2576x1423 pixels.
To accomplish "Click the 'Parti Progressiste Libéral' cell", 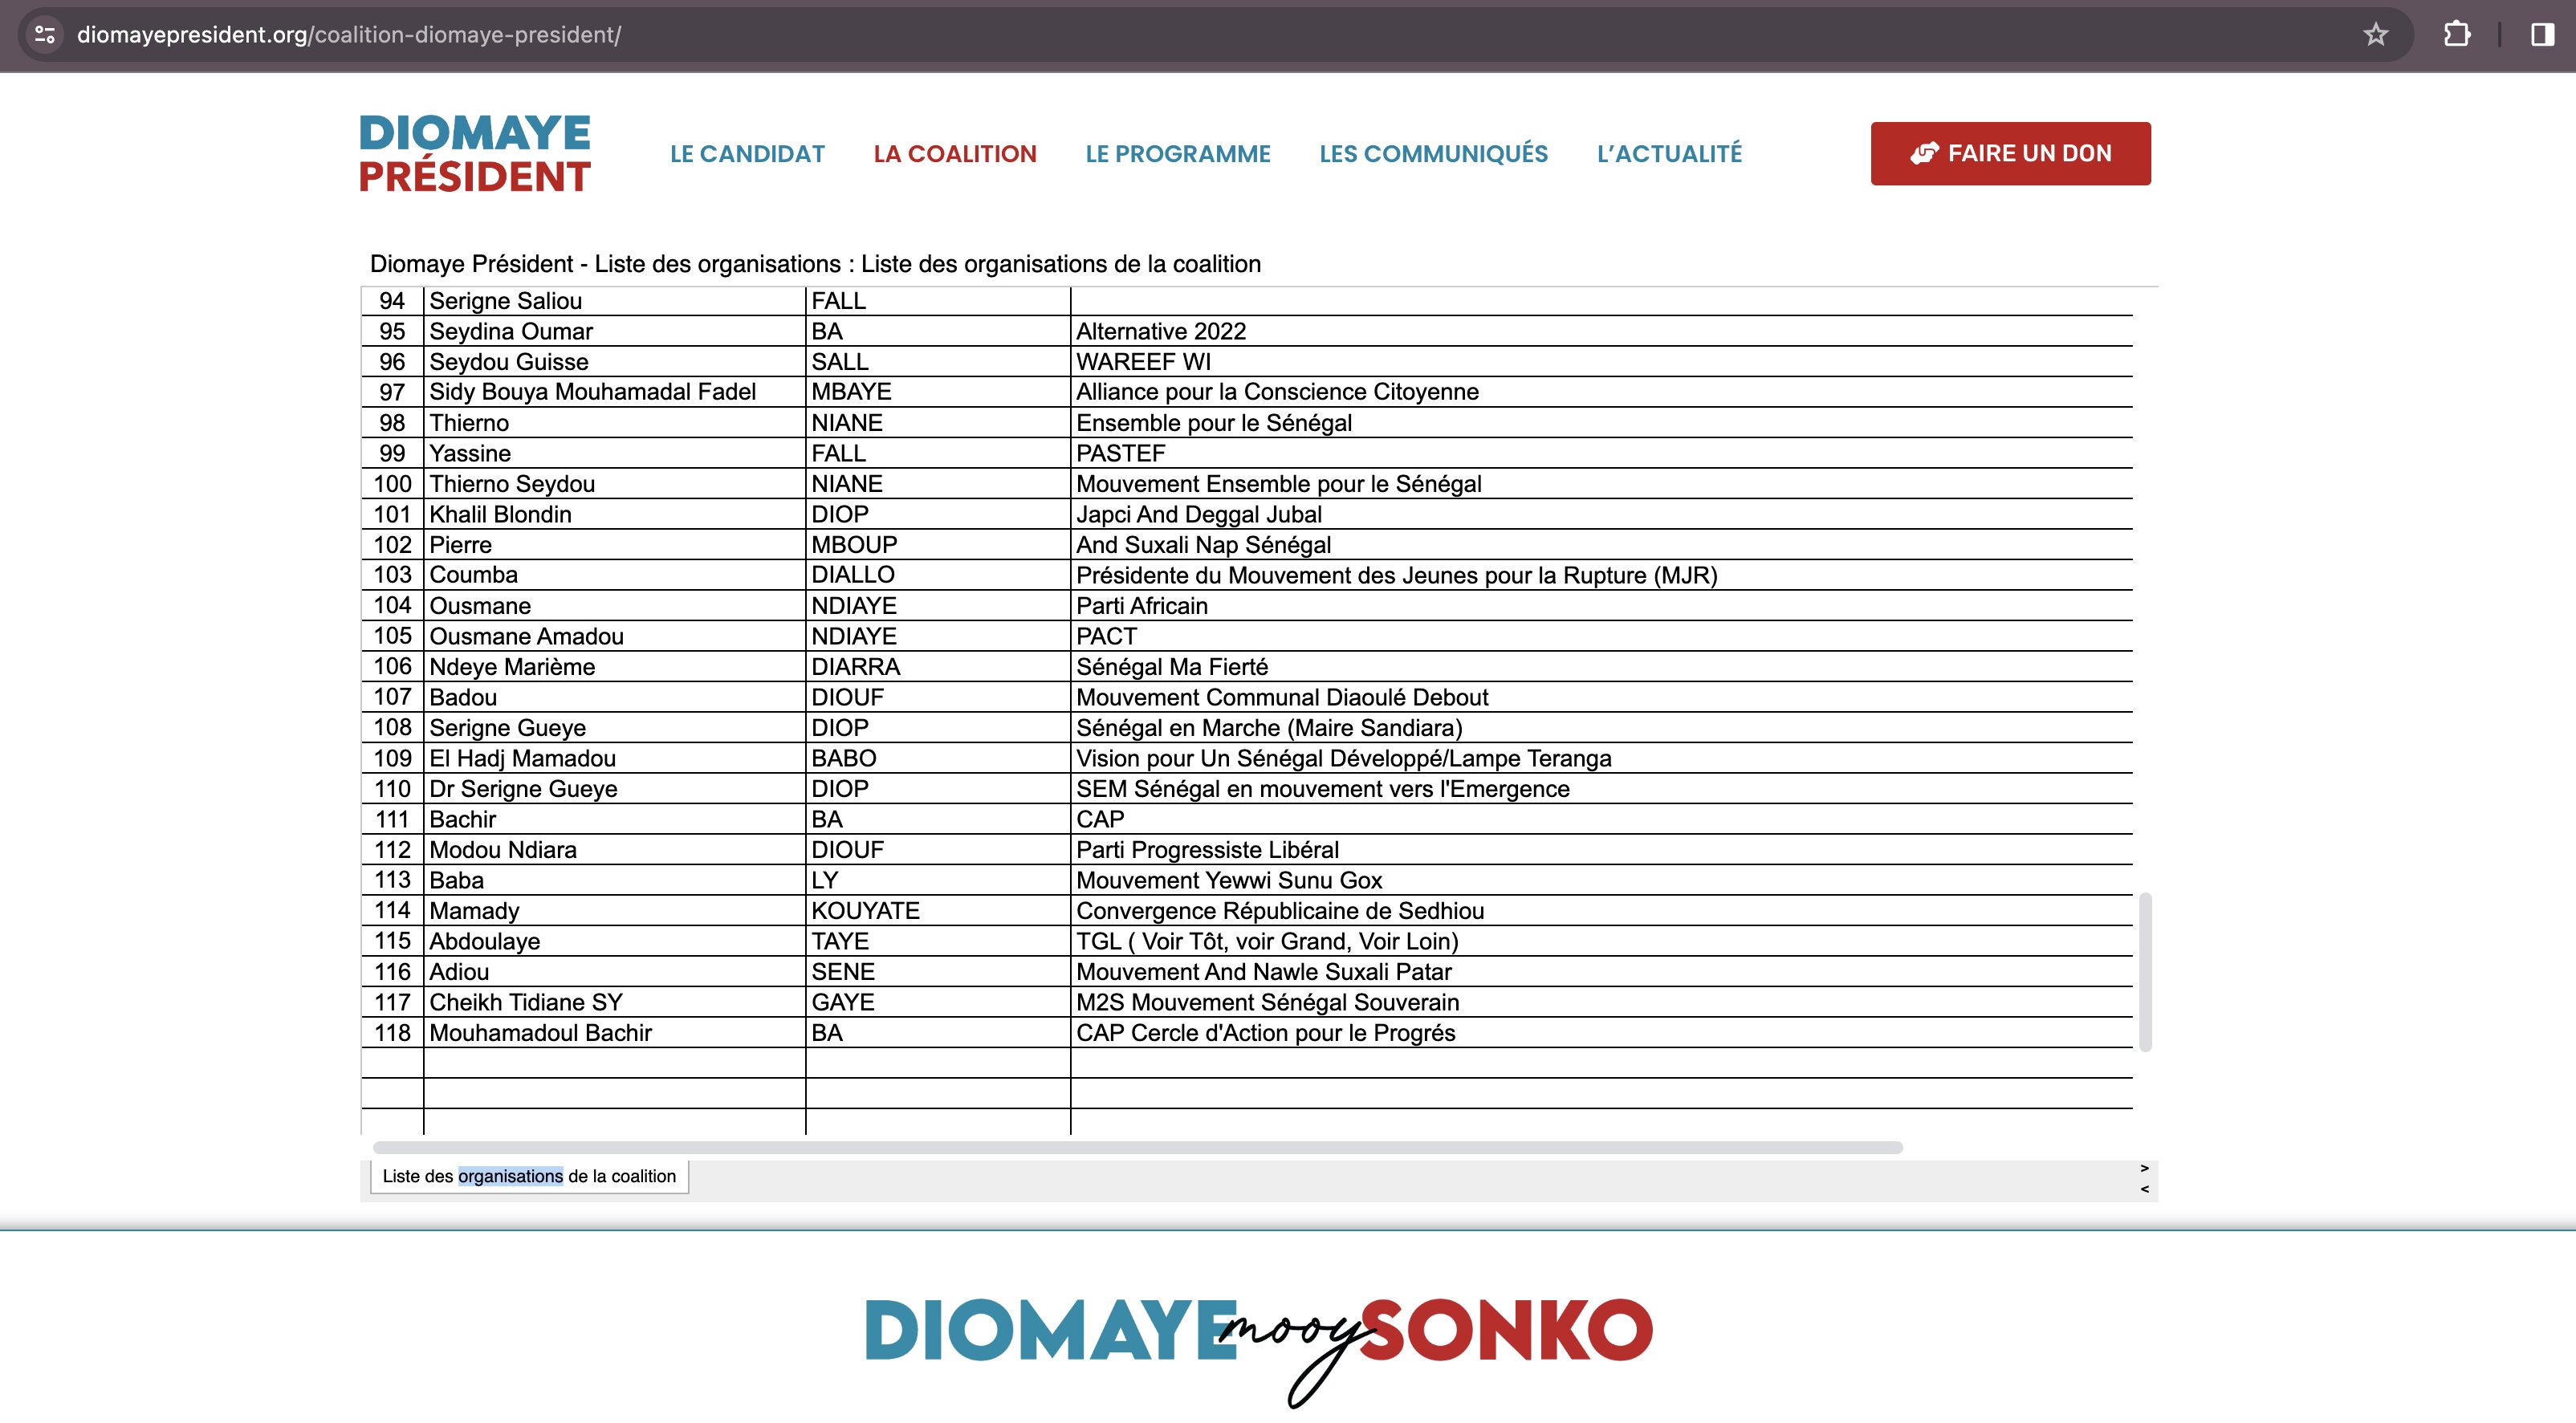I will click(x=1601, y=849).
